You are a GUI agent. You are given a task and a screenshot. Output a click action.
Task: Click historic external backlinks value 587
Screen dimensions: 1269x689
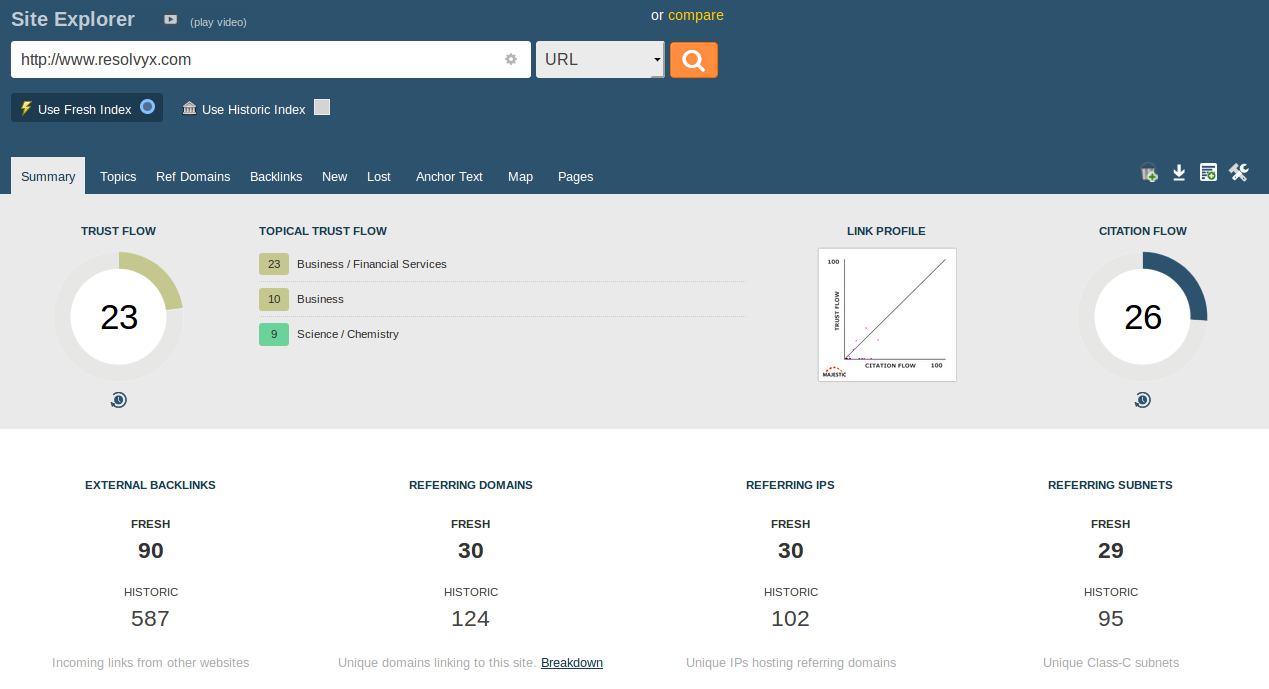coord(151,618)
